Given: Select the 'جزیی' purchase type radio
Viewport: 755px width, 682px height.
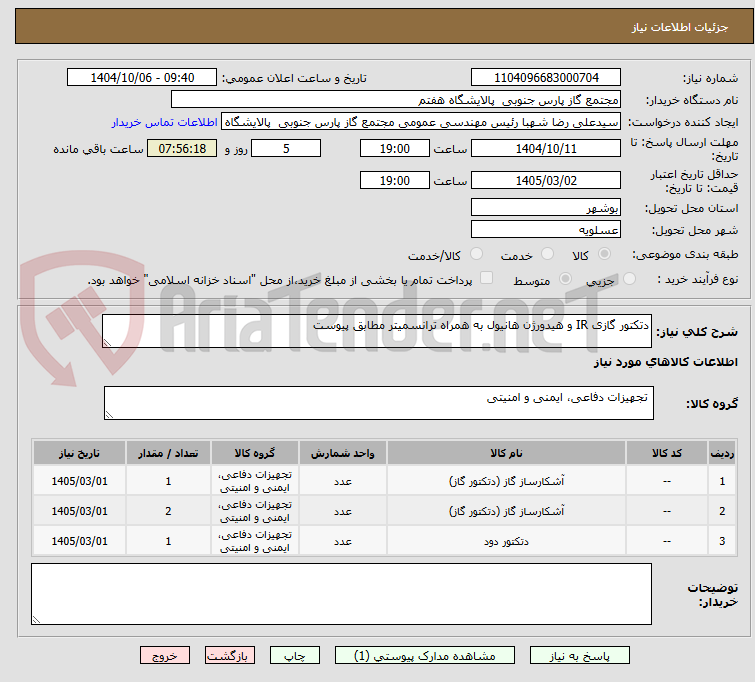Looking at the screenshot, I should [x=629, y=278].
